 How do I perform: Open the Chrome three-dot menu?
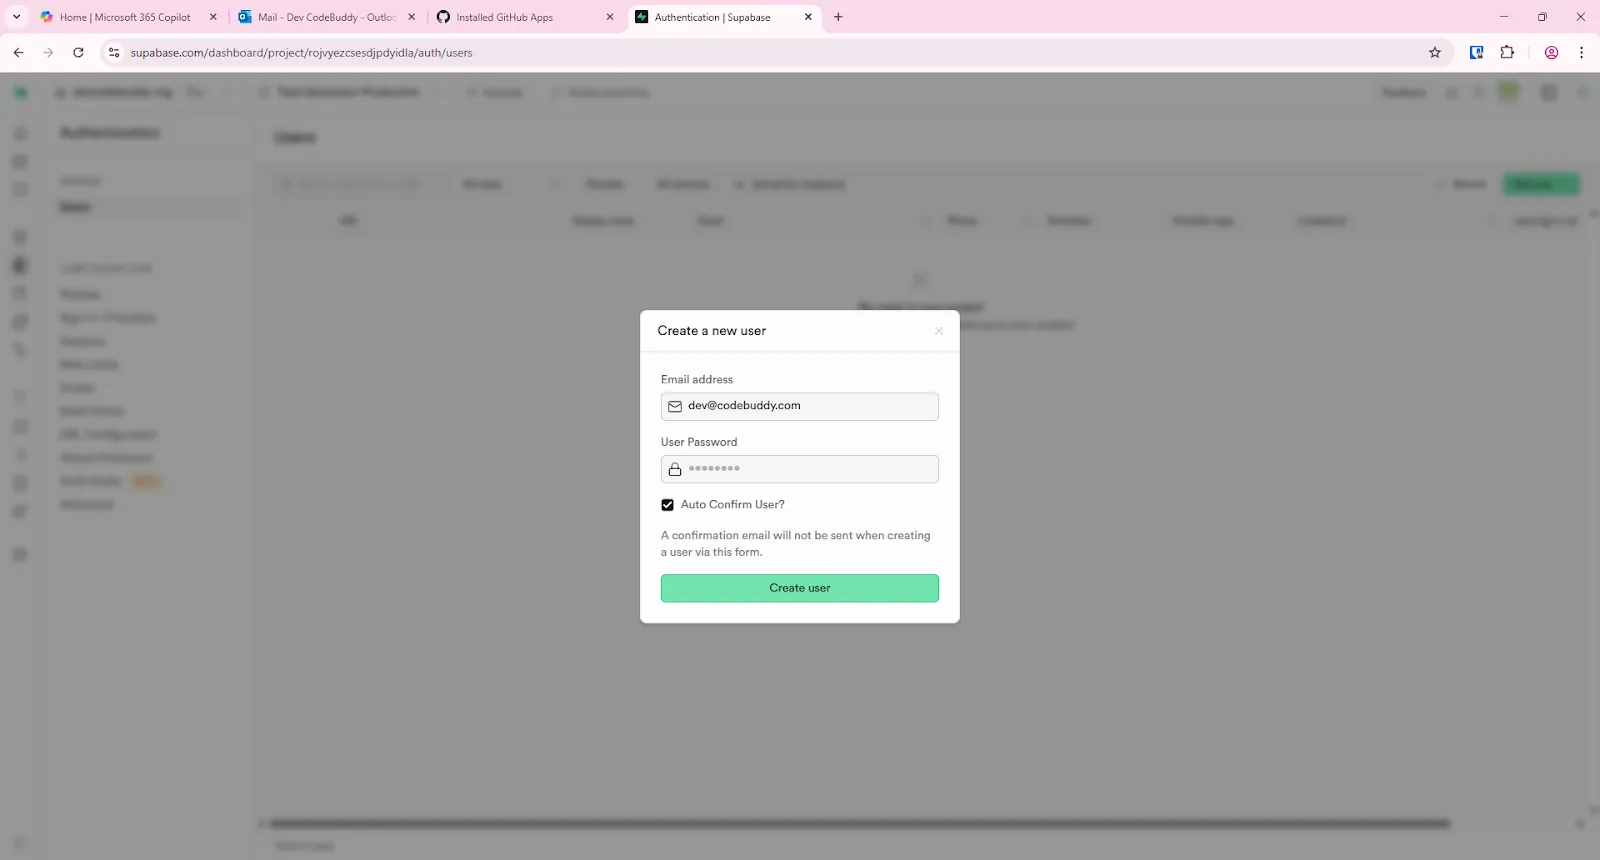point(1581,53)
